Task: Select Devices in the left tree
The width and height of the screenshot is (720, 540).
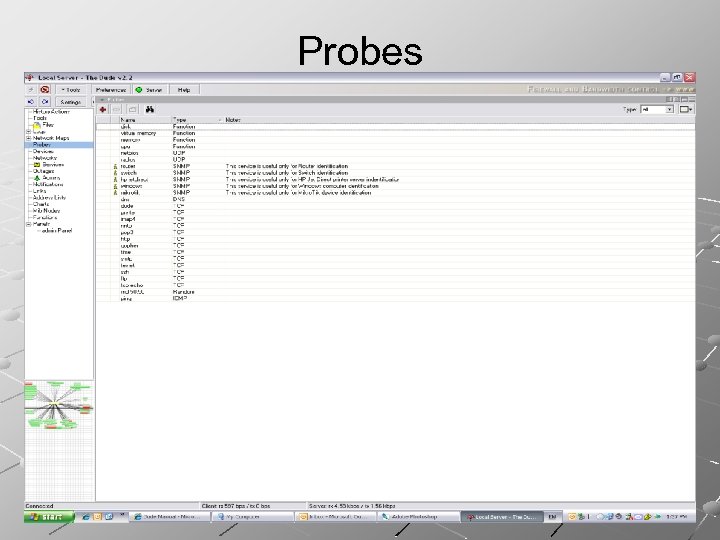Action: (x=43, y=152)
